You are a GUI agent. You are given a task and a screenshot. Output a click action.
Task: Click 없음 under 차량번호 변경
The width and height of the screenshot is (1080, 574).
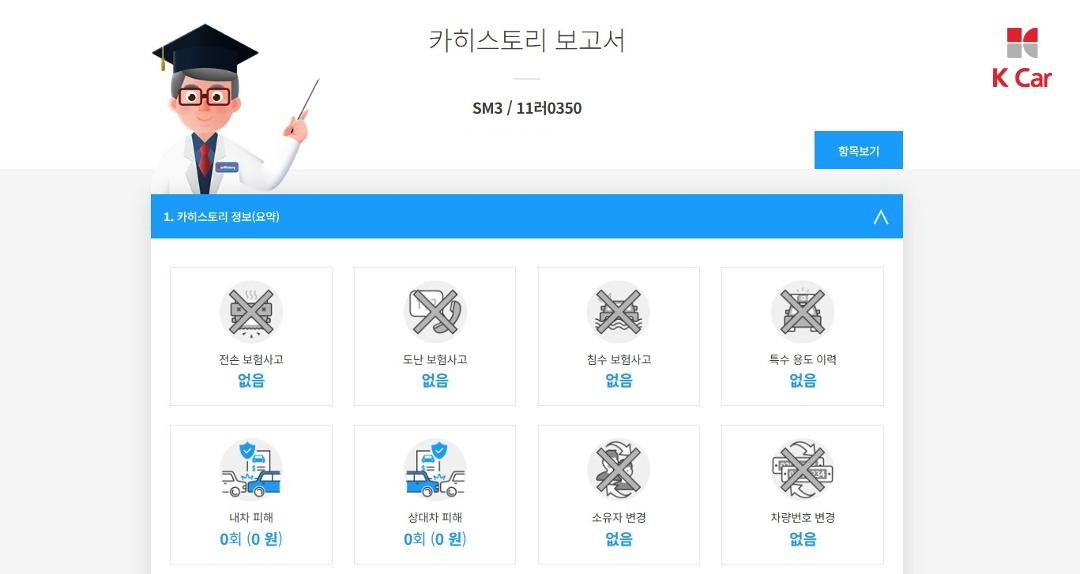(x=802, y=539)
